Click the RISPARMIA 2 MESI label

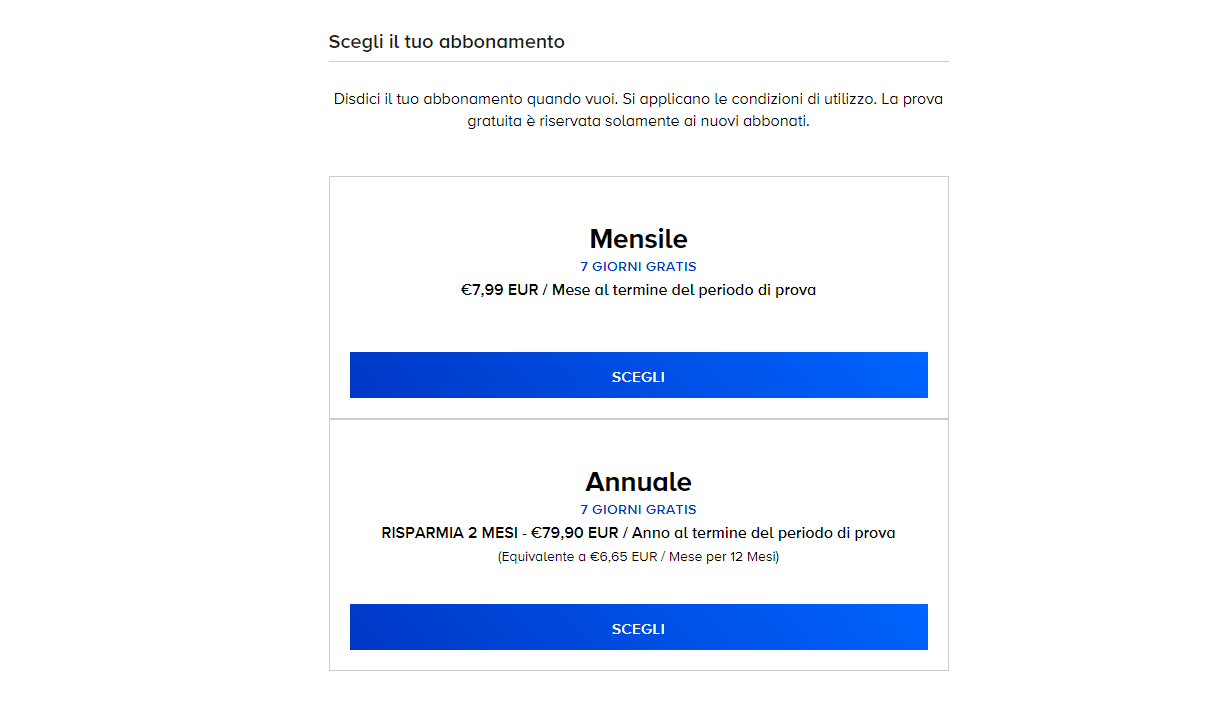pos(449,533)
